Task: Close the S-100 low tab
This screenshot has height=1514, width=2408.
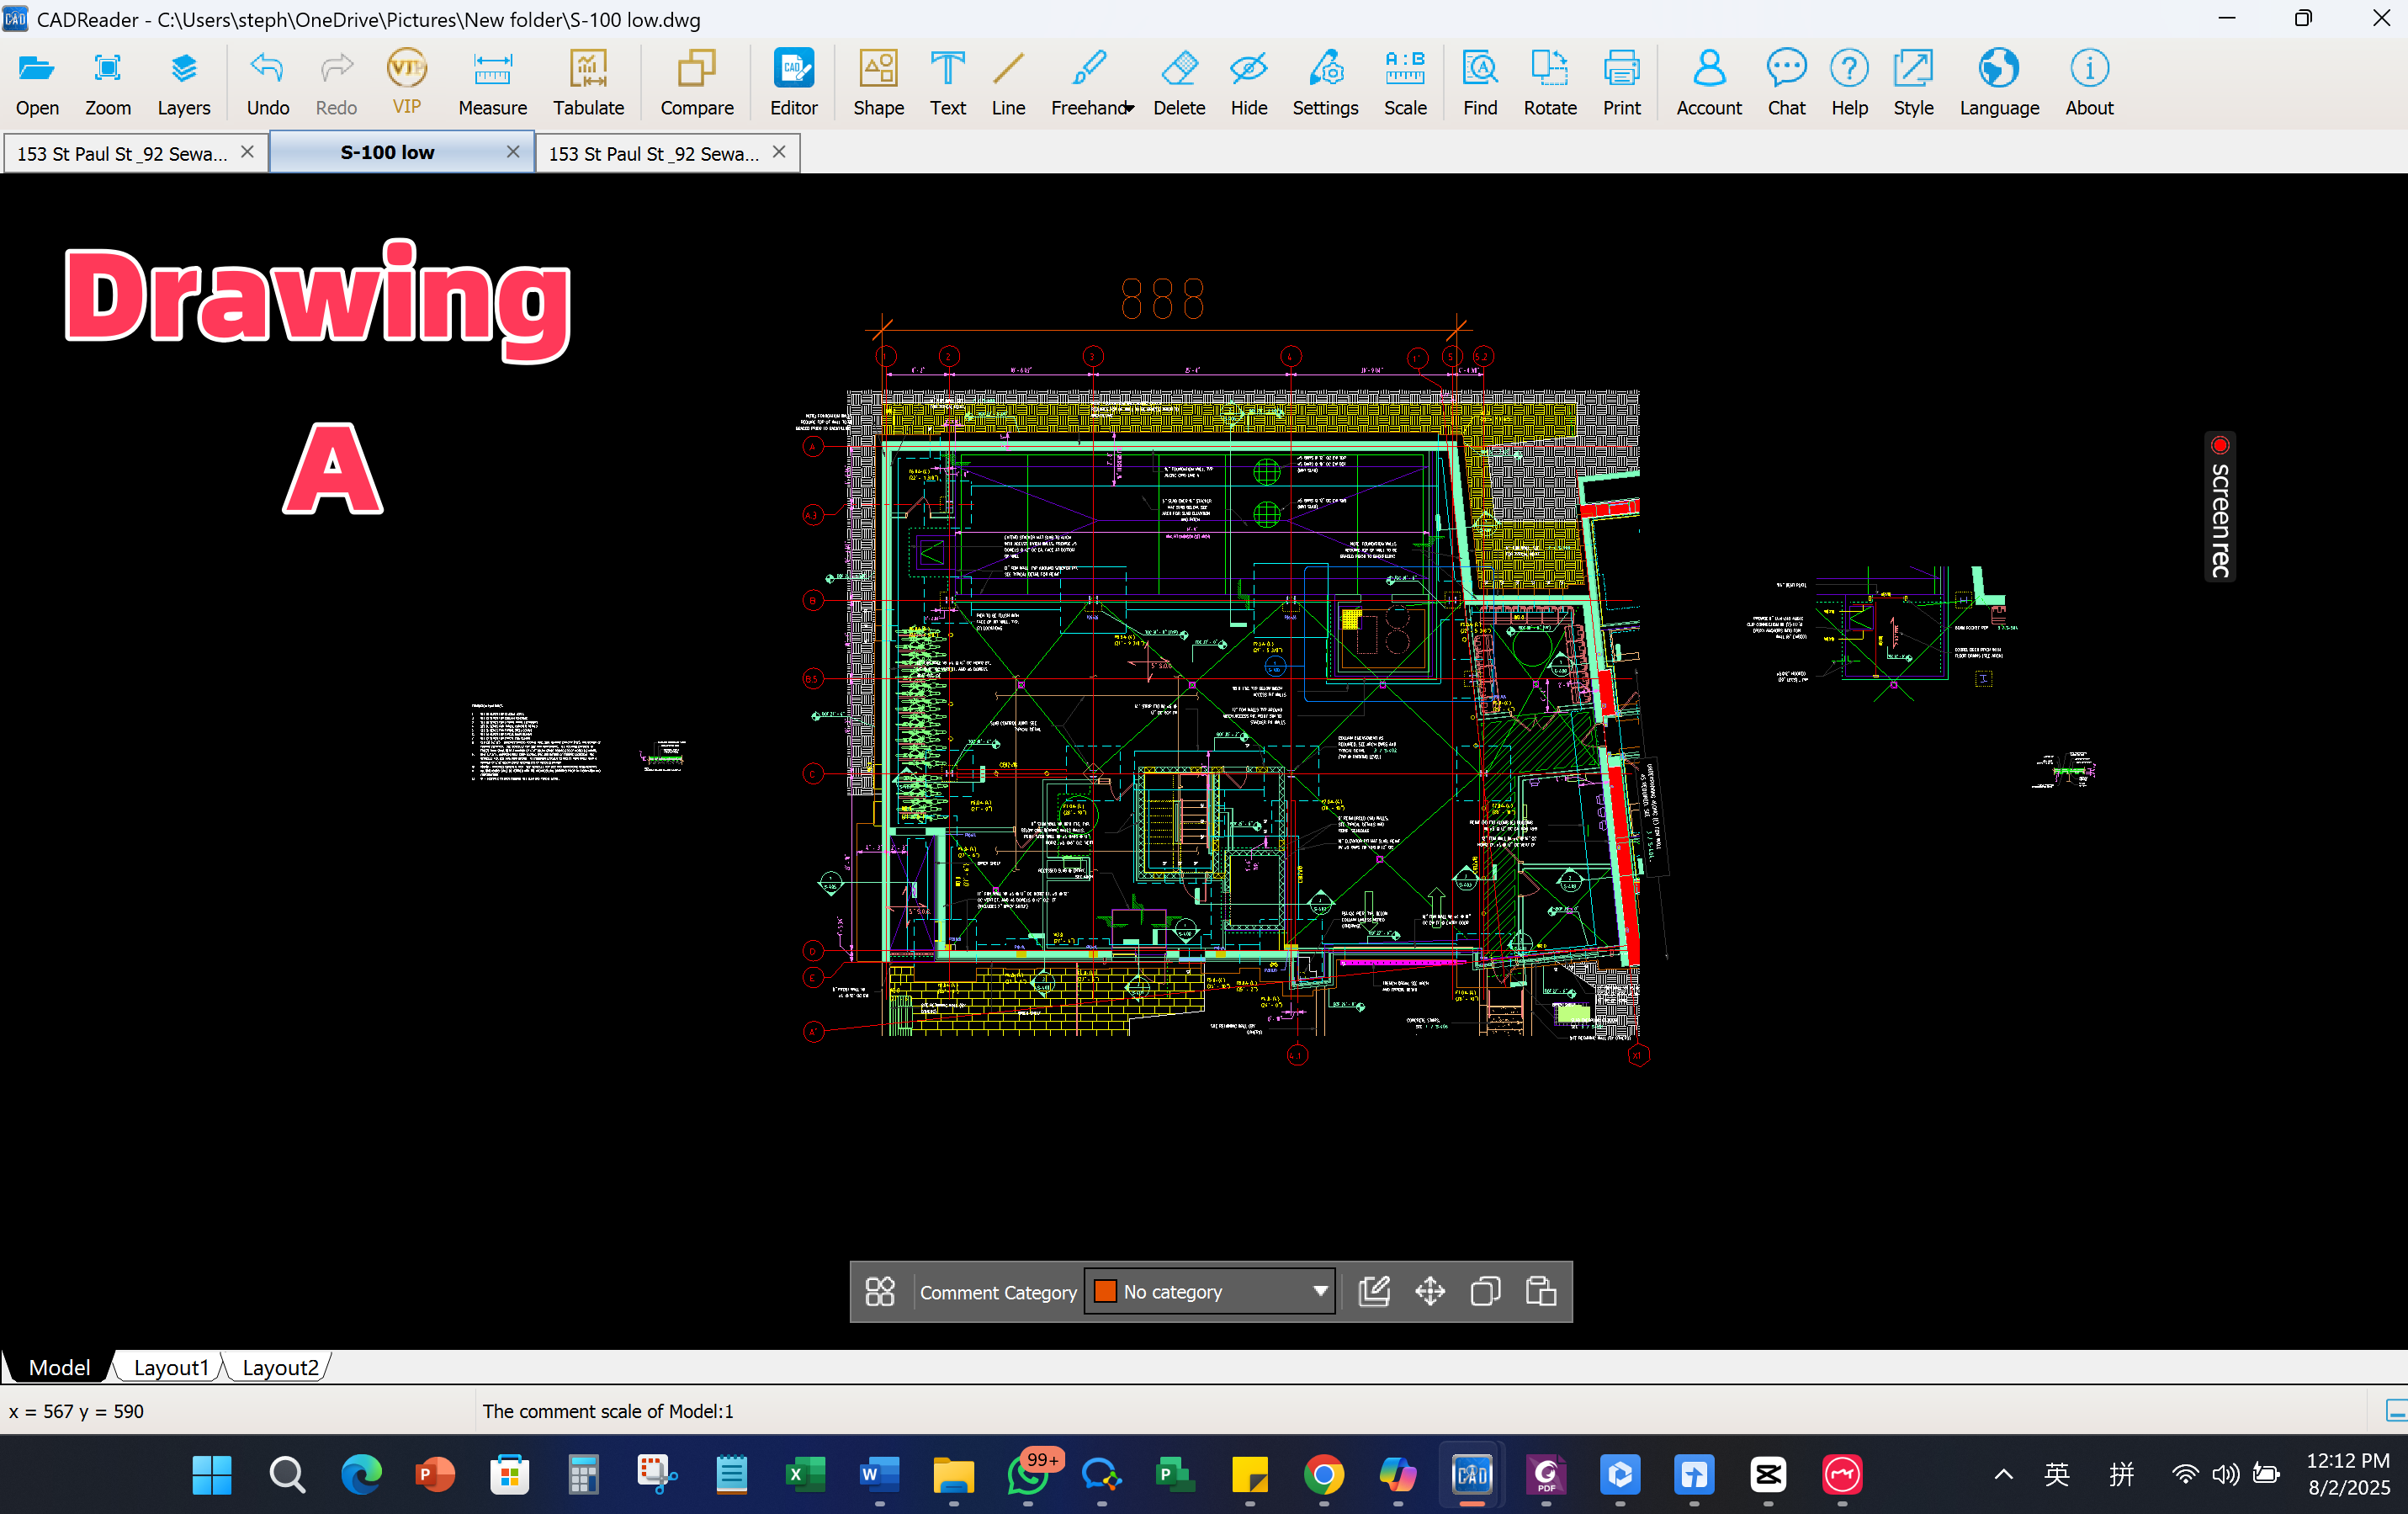Action: coord(513,152)
